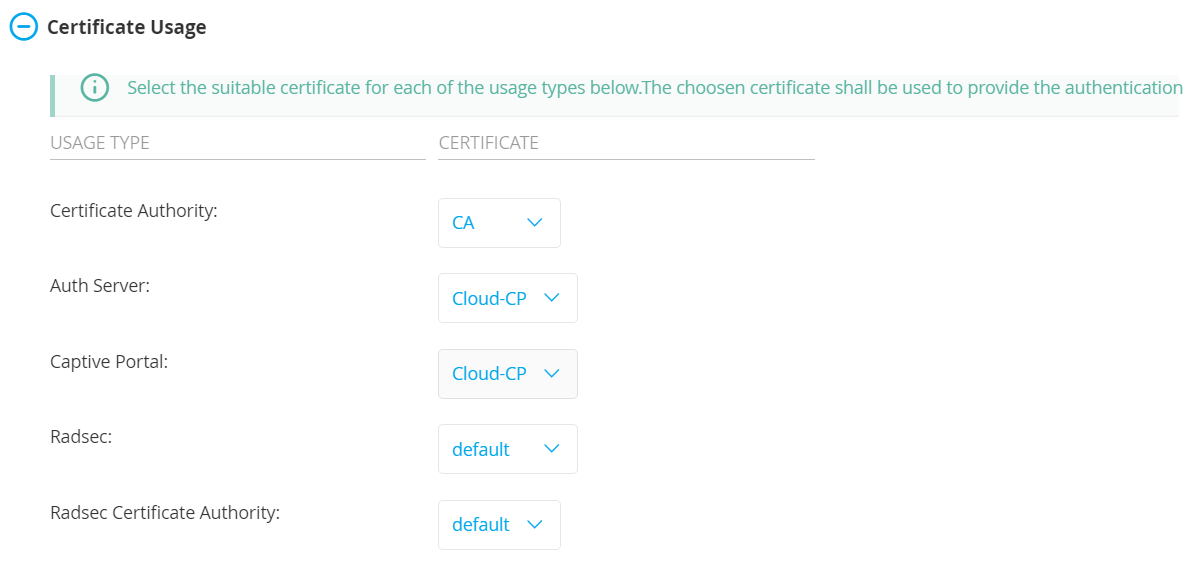
Task: Collapse the Certificate Usage section
Action: (x=23, y=27)
